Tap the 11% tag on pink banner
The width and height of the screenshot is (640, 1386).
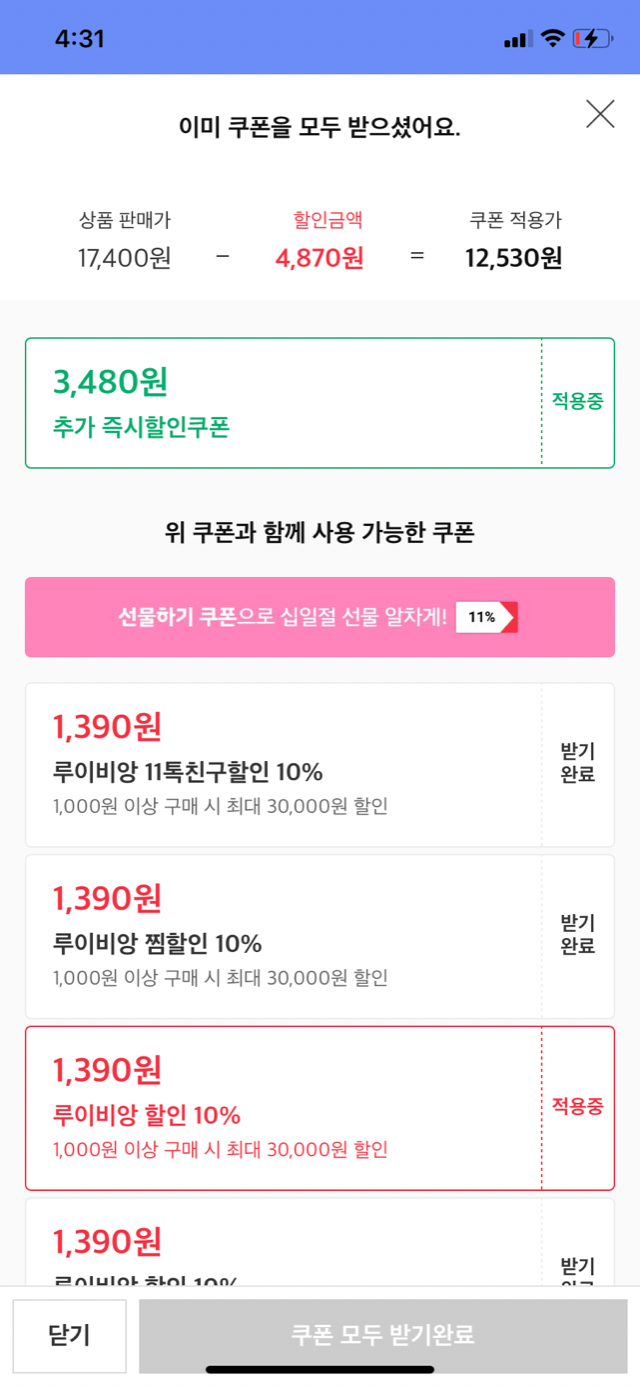coord(486,617)
